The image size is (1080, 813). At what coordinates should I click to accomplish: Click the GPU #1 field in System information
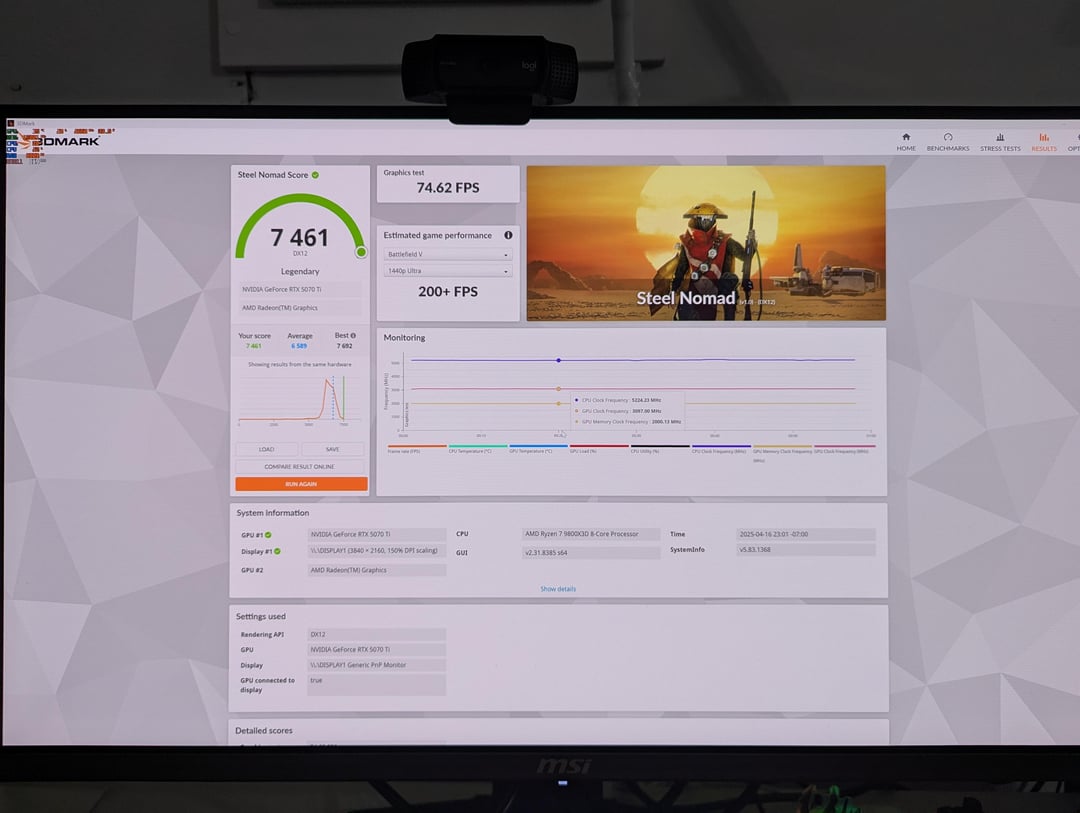coord(377,535)
